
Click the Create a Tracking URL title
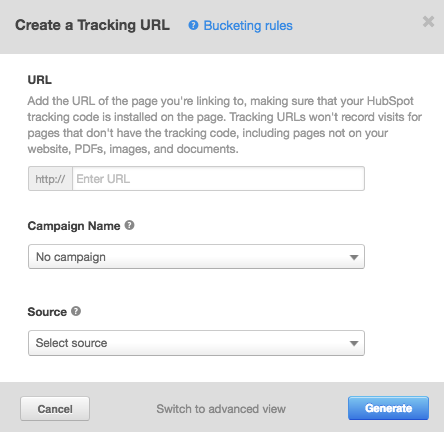(92, 25)
